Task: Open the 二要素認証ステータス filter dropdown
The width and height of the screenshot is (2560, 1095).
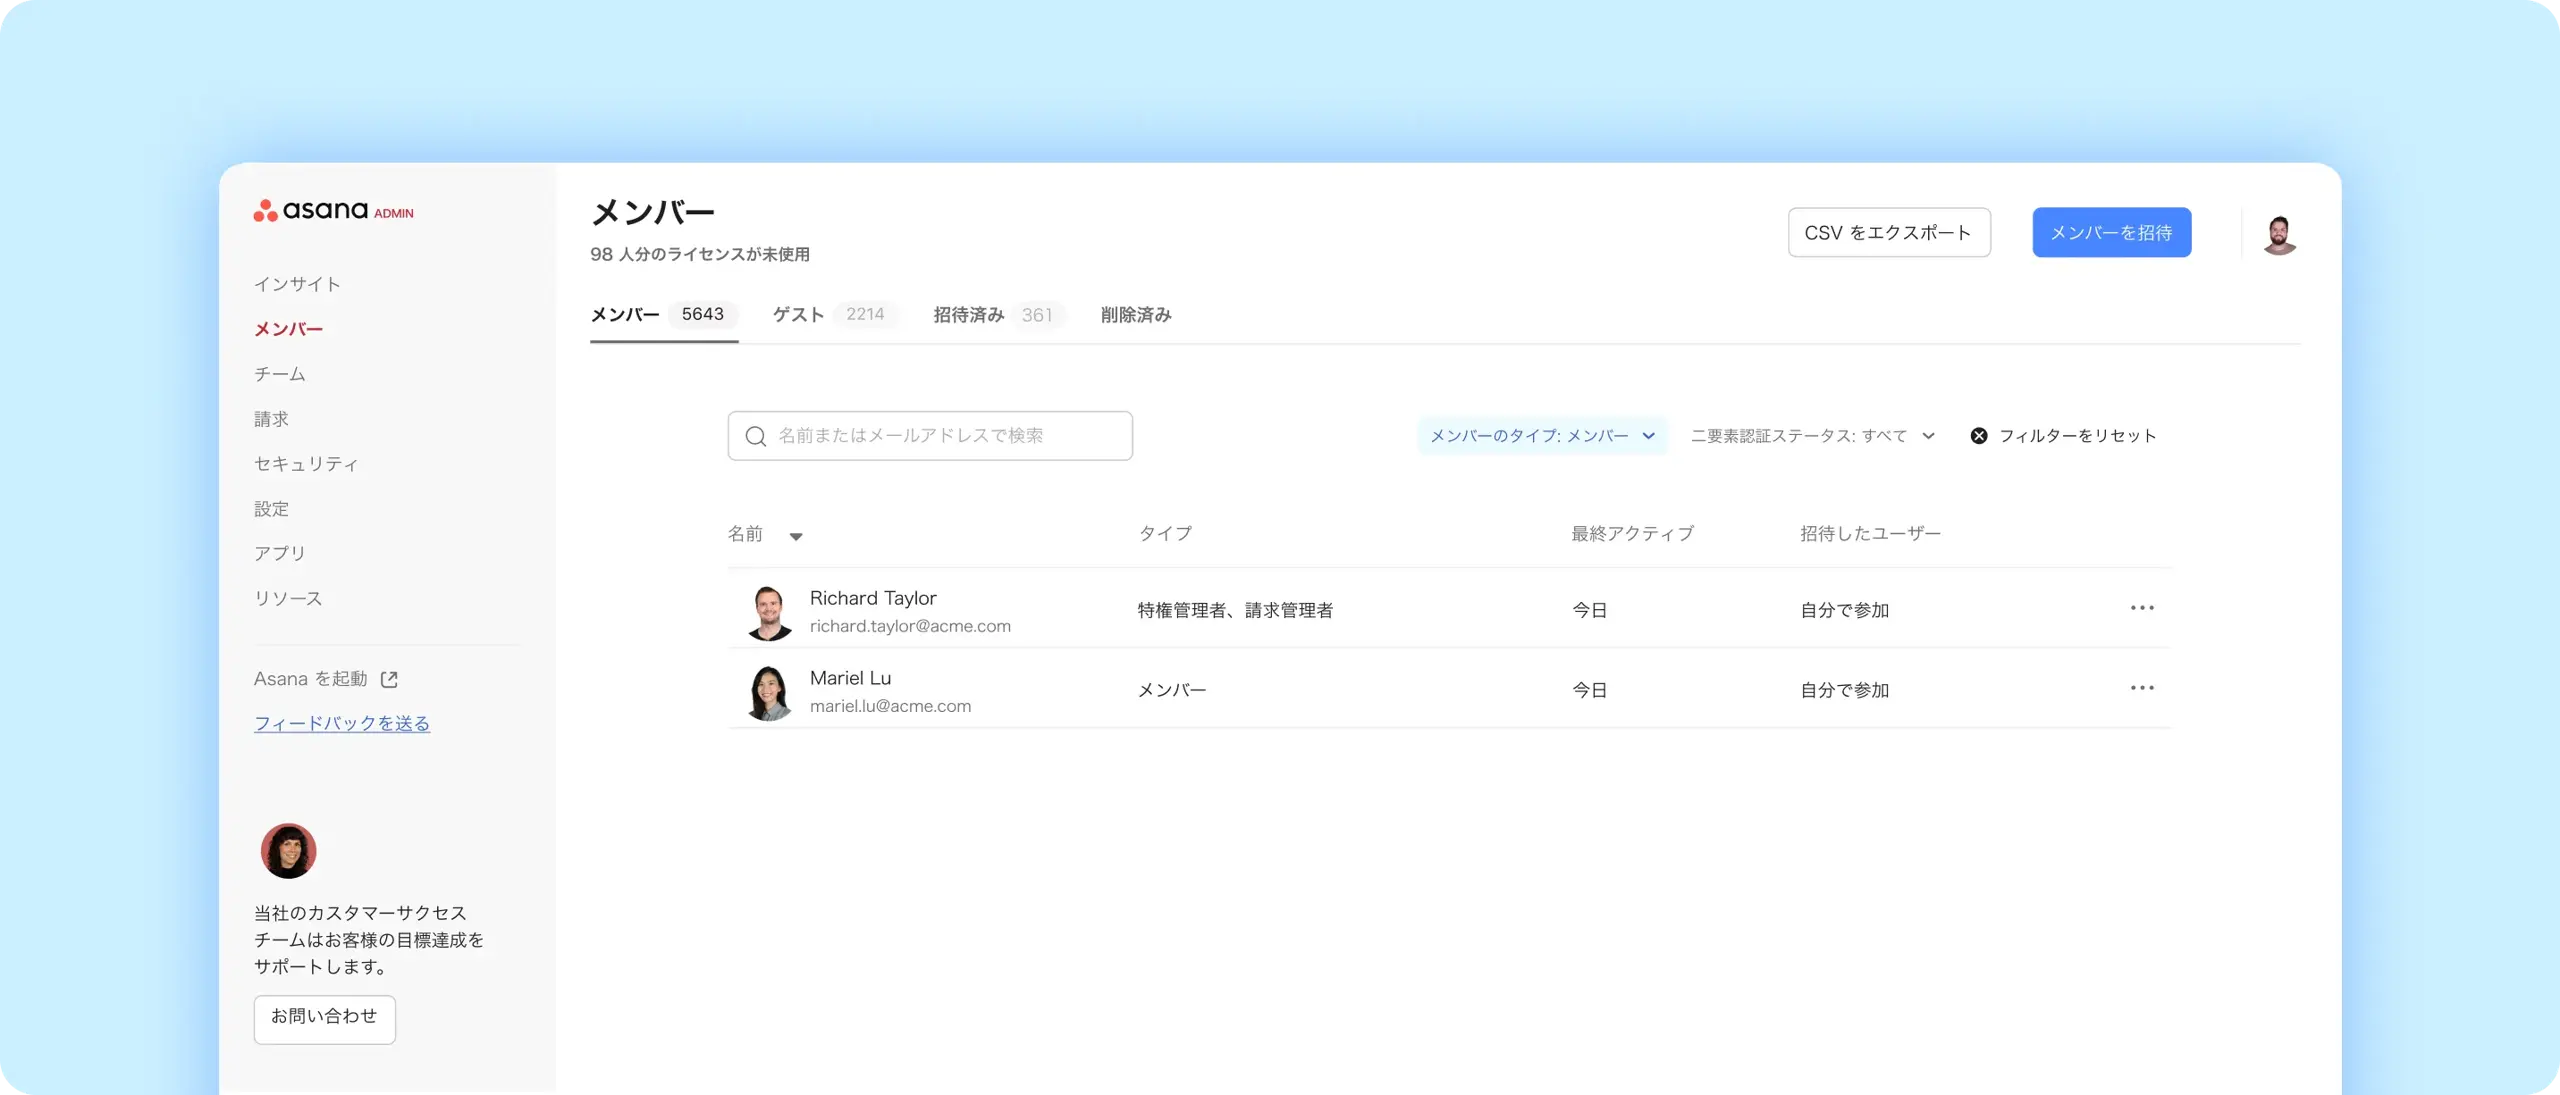Action: click(1813, 436)
